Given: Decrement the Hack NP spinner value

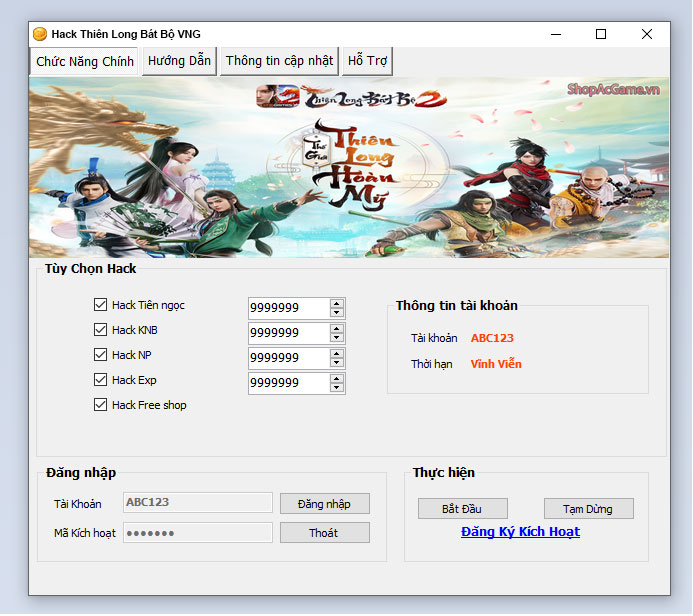Looking at the screenshot, I should (336, 363).
